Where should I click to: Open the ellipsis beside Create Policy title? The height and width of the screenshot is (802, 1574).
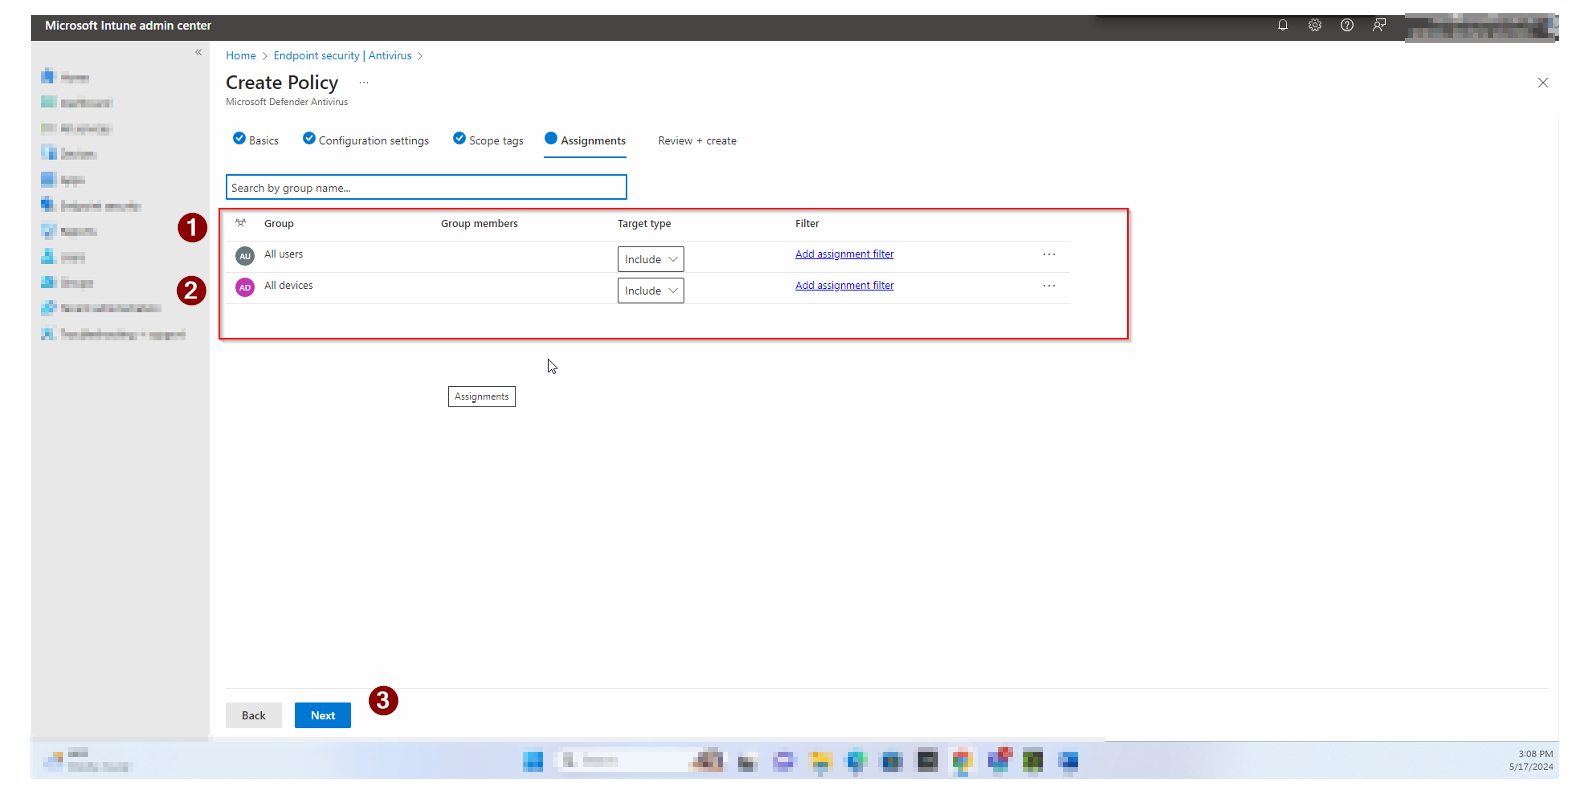coord(364,83)
